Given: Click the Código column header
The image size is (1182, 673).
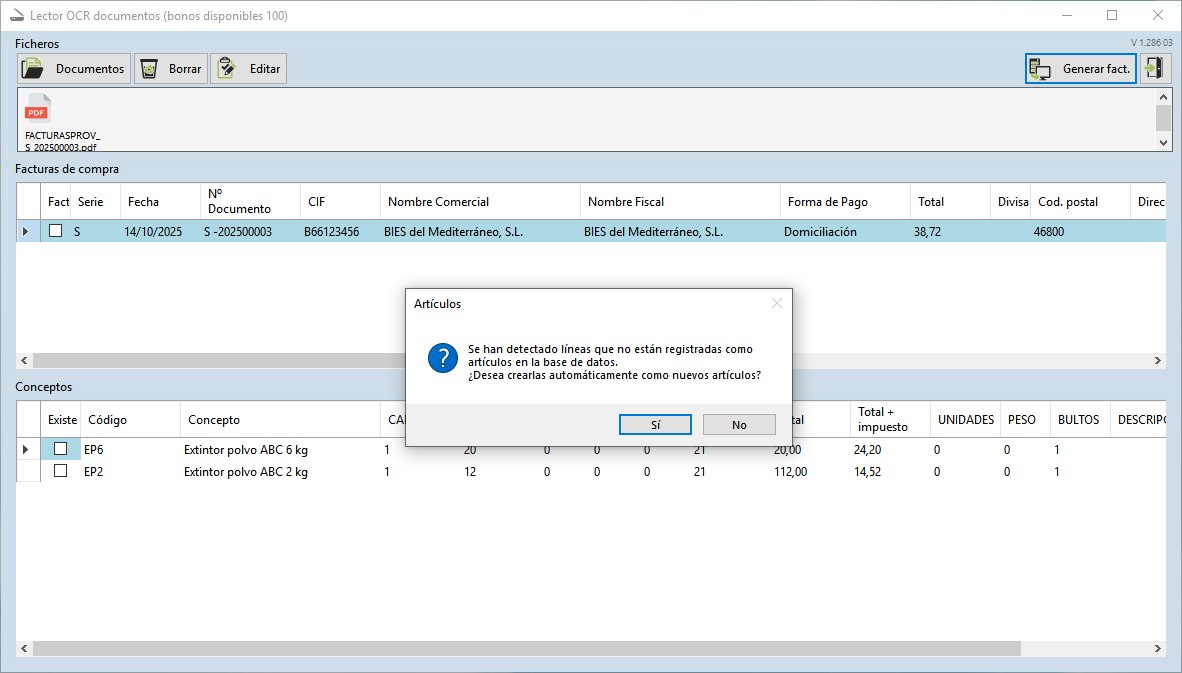Looking at the screenshot, I should click(x=130, y=420).
